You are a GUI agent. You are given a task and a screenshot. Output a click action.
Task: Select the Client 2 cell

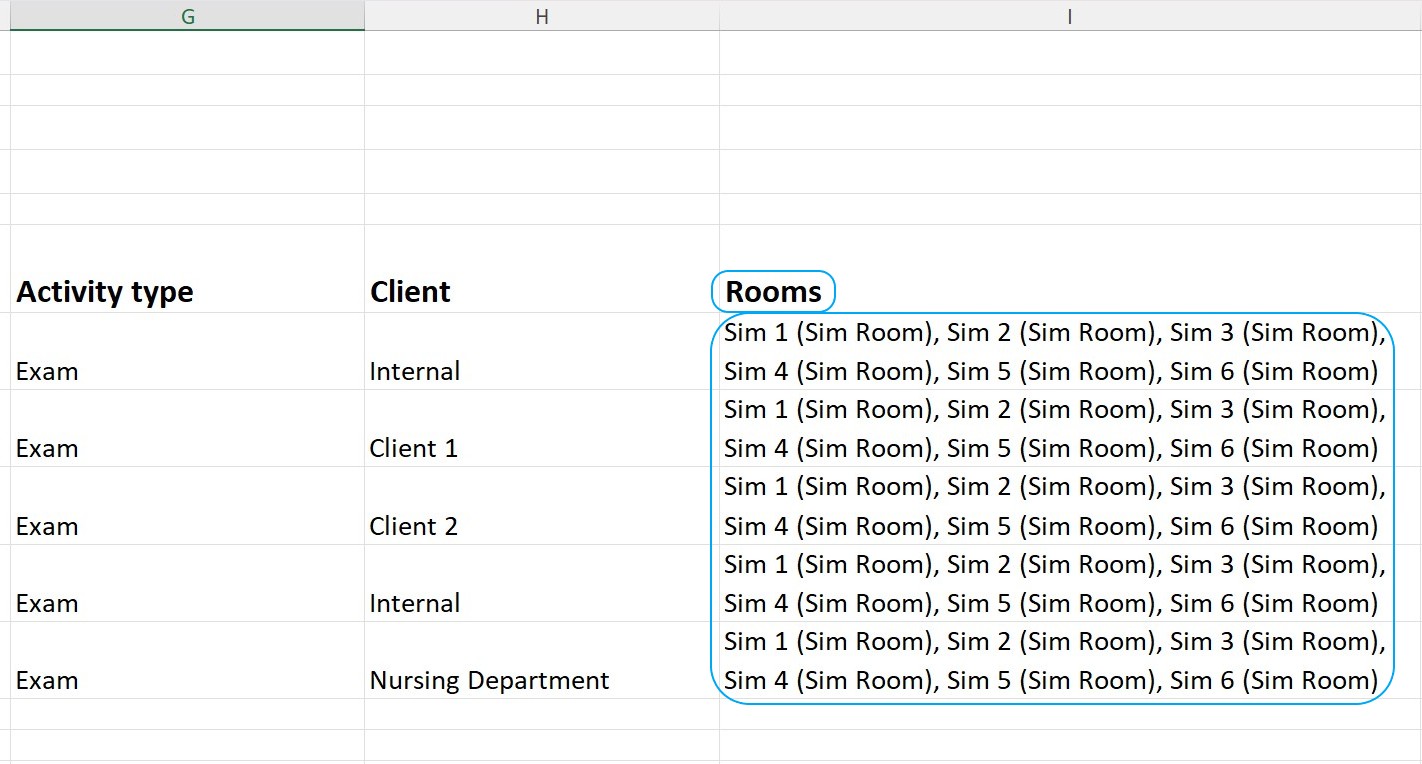click(542, 506)
